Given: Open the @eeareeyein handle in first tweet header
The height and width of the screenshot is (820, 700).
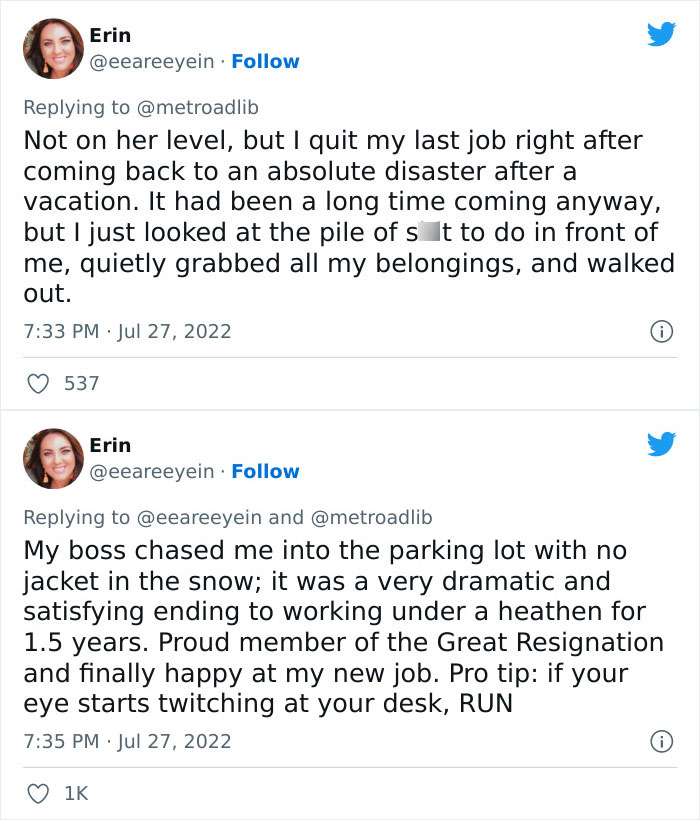Looking at the screenshot, I should pyautogui.click(x=152, y=62).
